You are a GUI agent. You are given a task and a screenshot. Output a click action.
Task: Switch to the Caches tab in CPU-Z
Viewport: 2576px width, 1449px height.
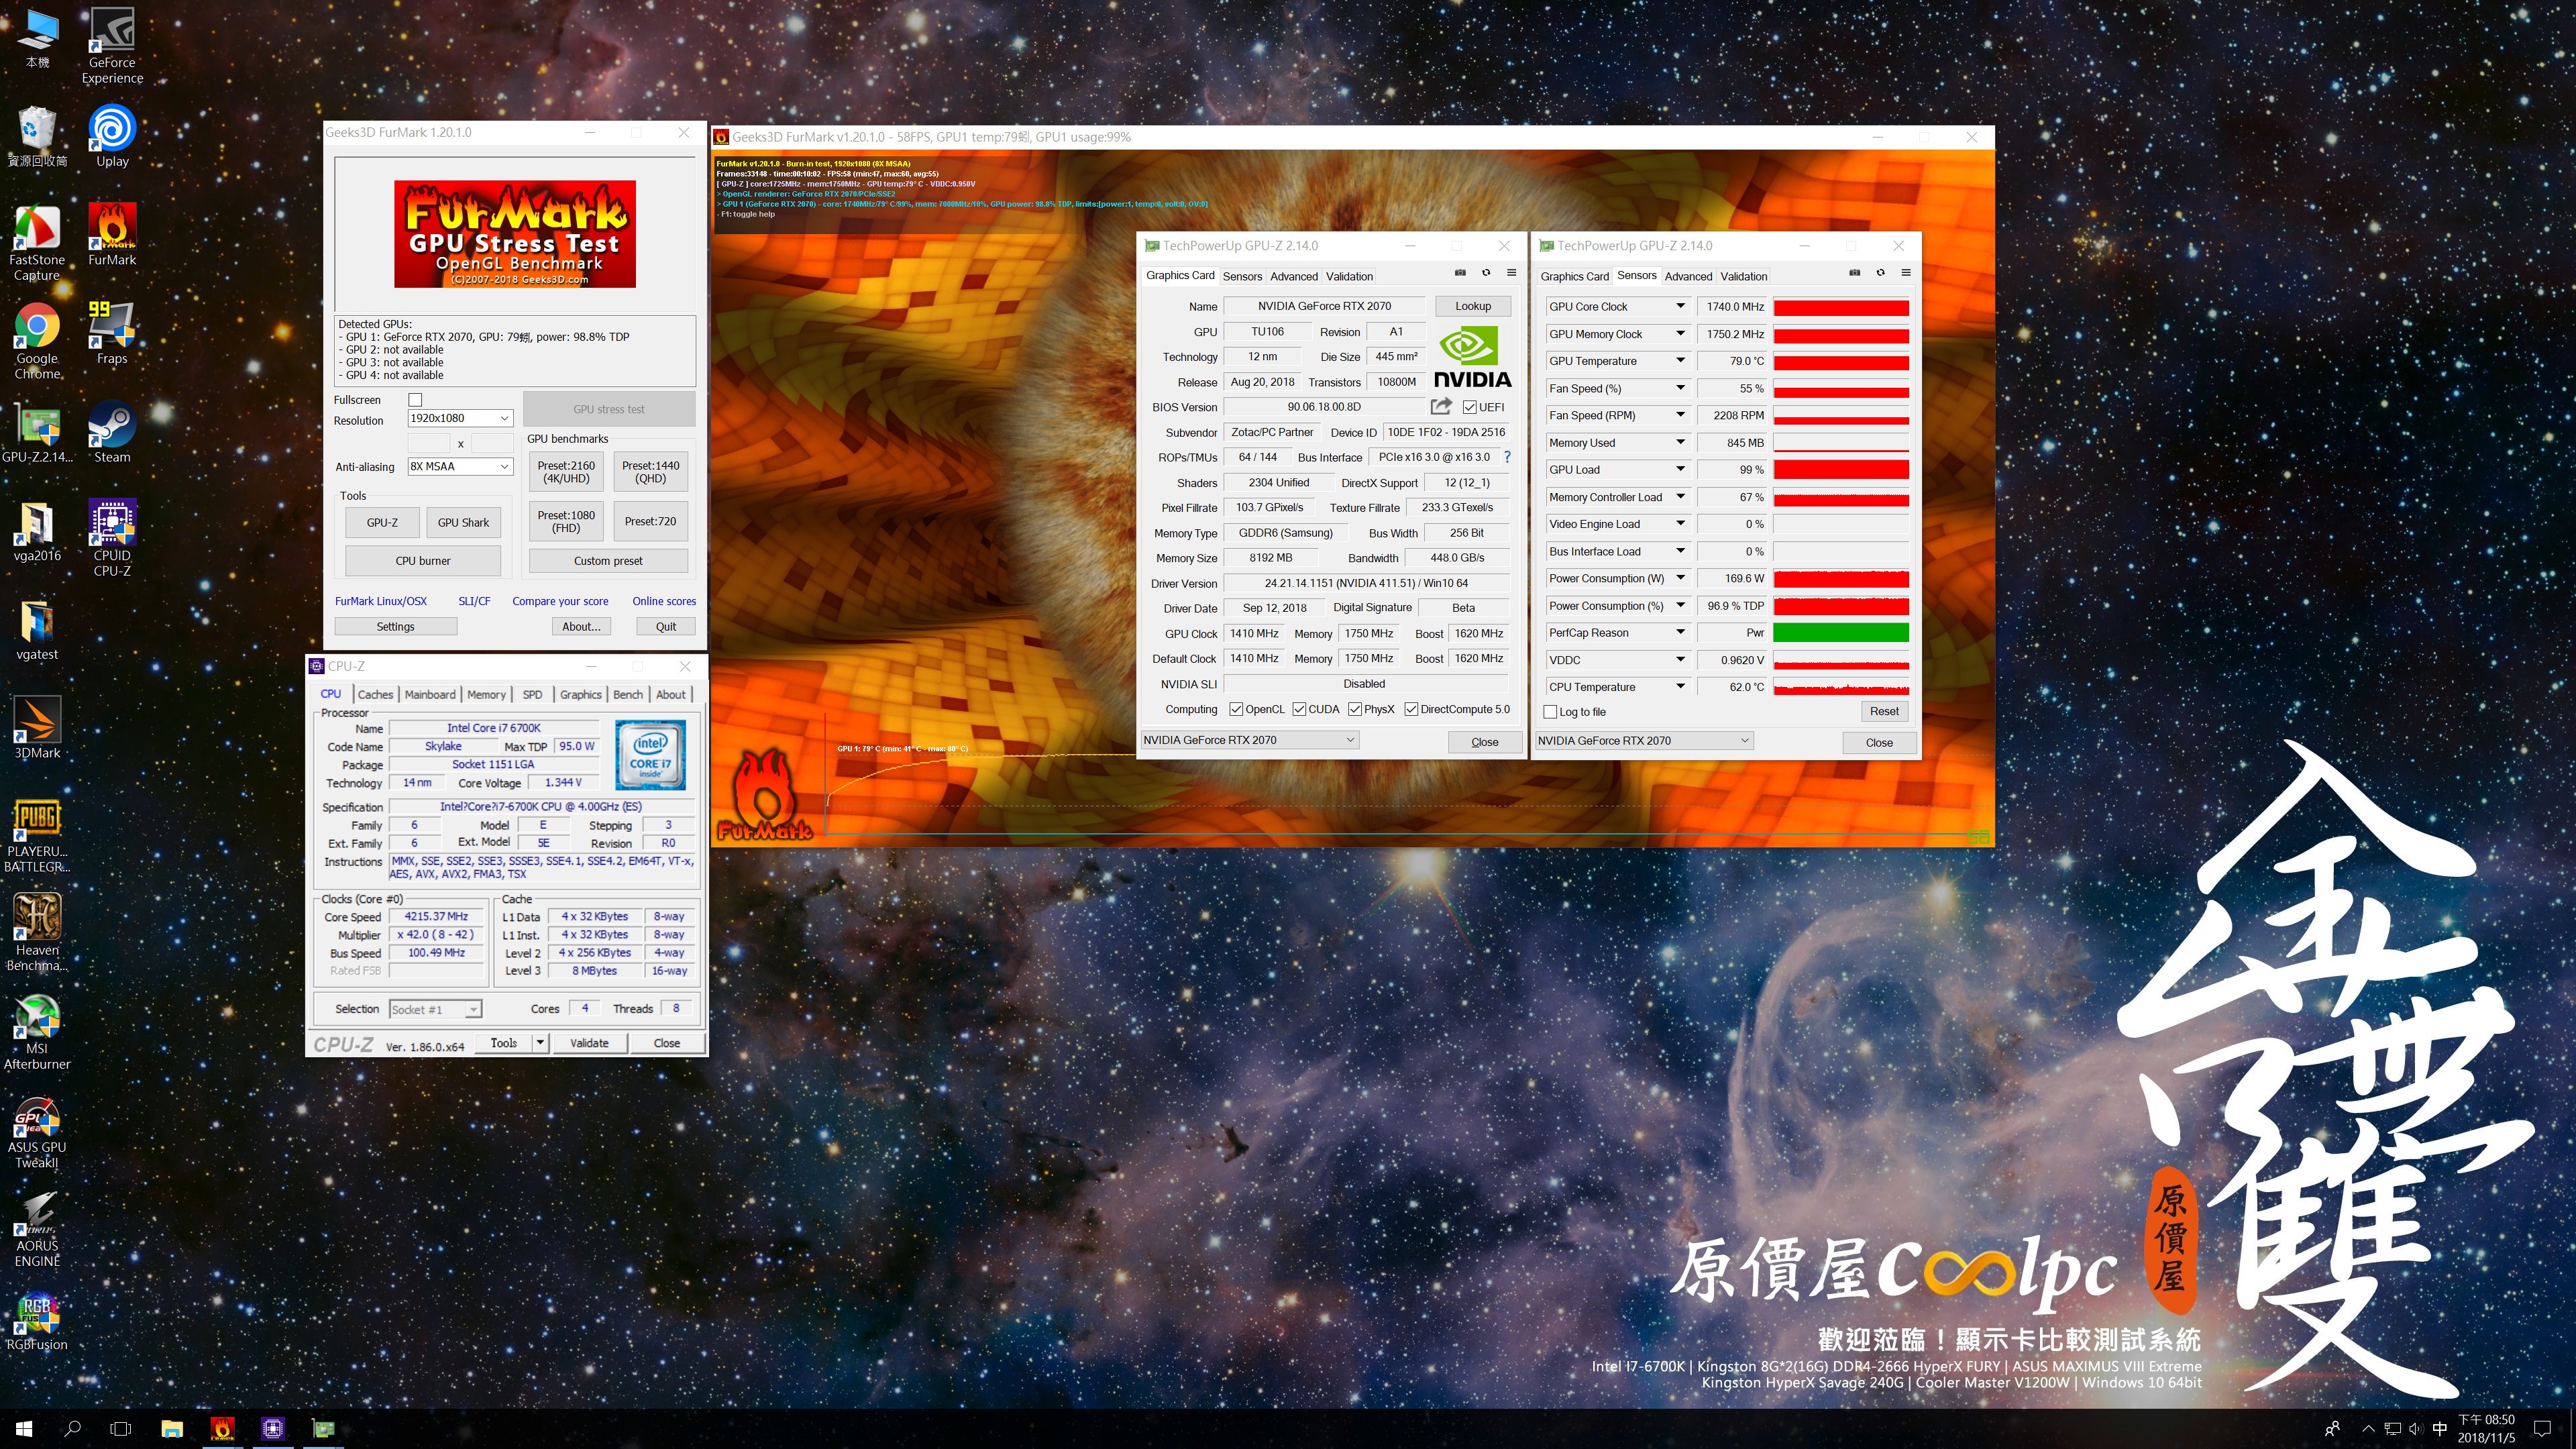(x=375, y=694)
